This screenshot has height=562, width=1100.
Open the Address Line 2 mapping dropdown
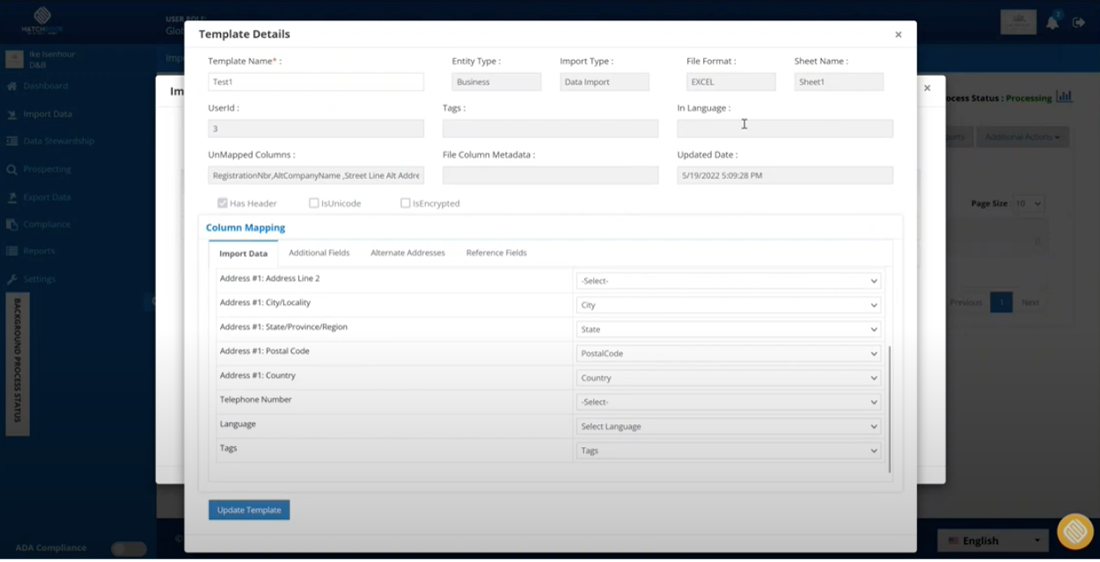[x=728, y=281]
